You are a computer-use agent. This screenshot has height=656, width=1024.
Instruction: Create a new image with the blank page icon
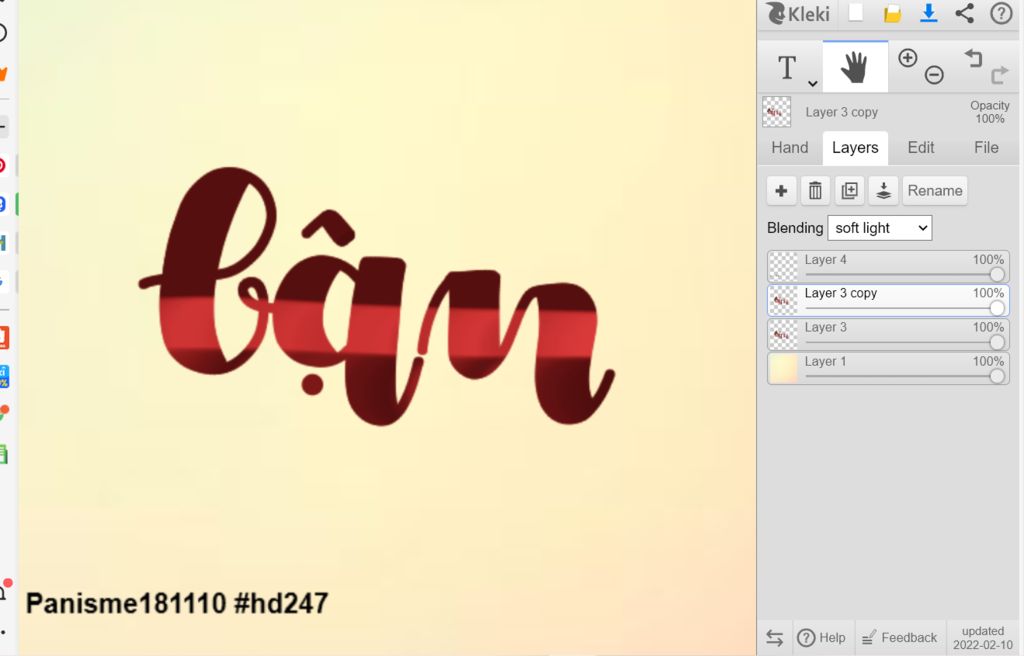tap(856, 13)
